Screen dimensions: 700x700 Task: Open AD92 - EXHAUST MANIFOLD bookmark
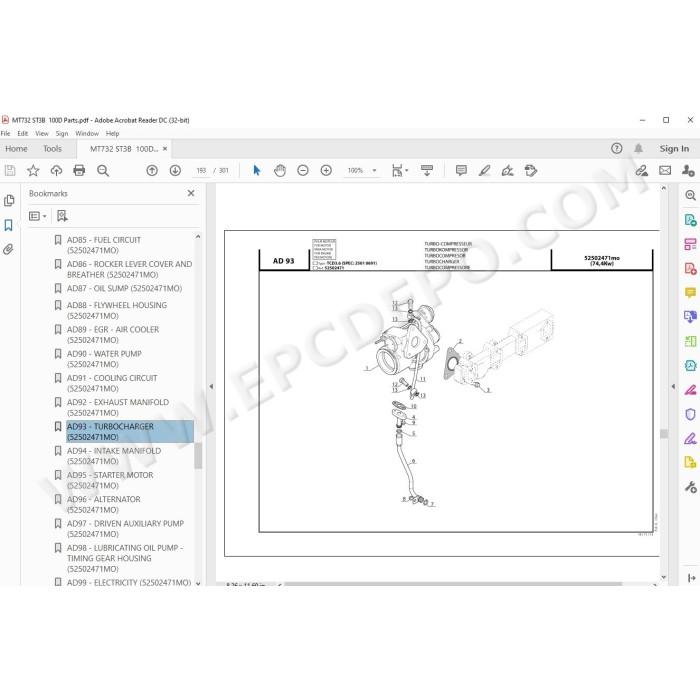tap(118, 407)
